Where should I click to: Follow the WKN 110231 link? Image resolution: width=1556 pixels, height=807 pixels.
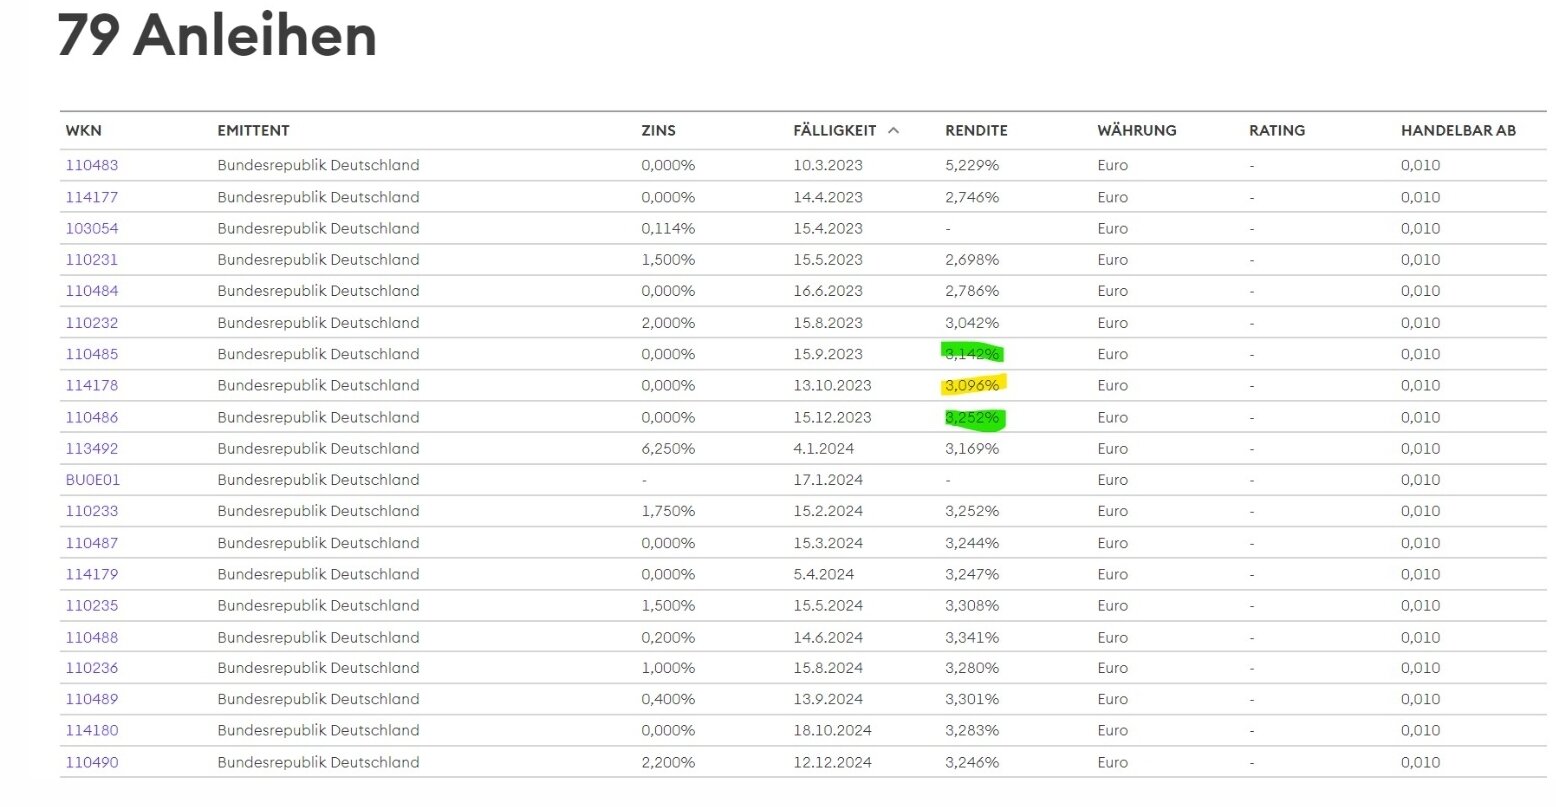[92, 259]
